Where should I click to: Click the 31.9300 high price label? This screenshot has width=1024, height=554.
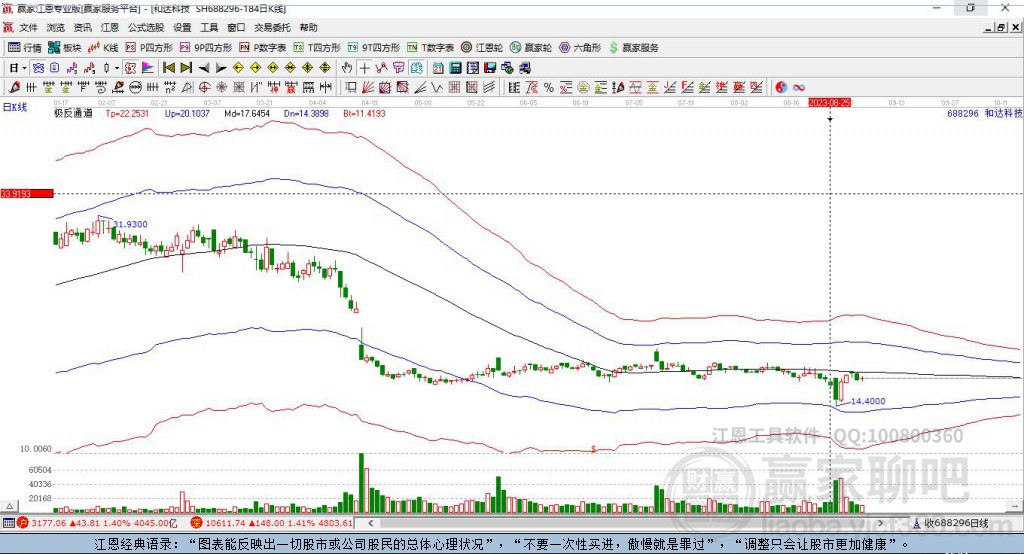point(130,224)
